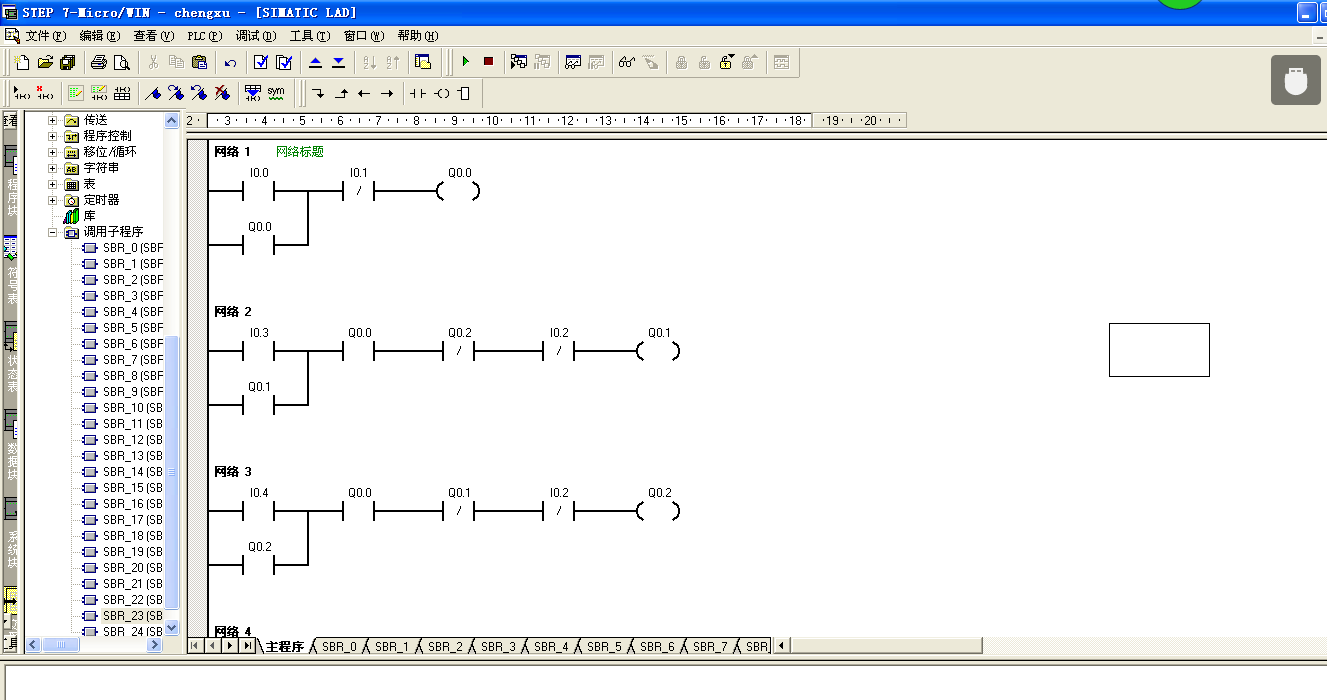Toggle symbol information table display
This screenshot has width=1327, height=700.
(122, 93)
